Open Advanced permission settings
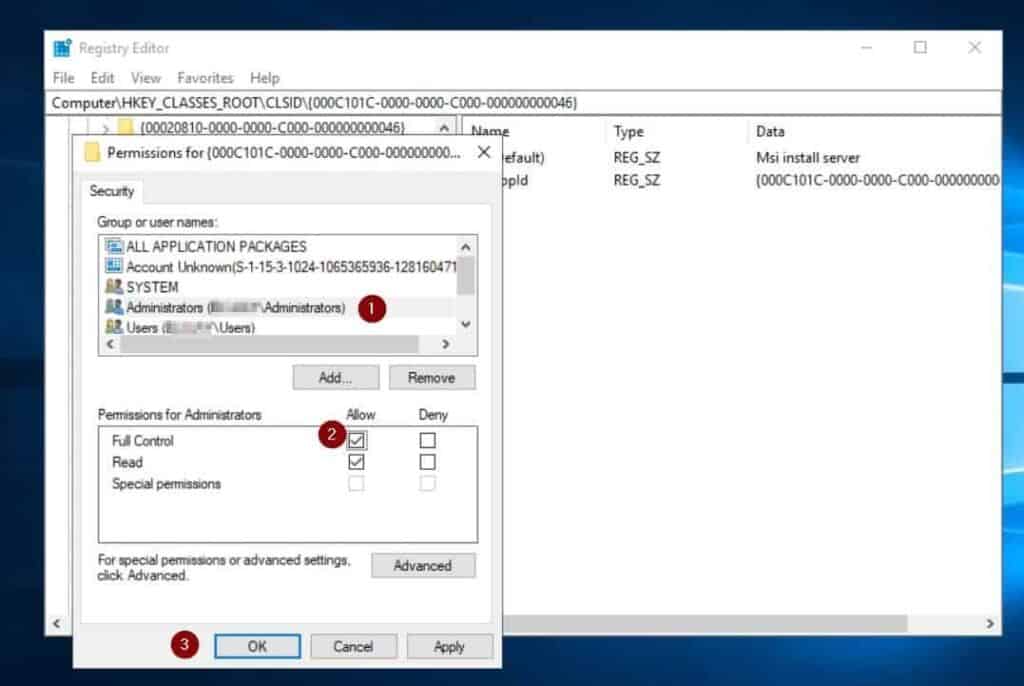 tap(423, 566)
